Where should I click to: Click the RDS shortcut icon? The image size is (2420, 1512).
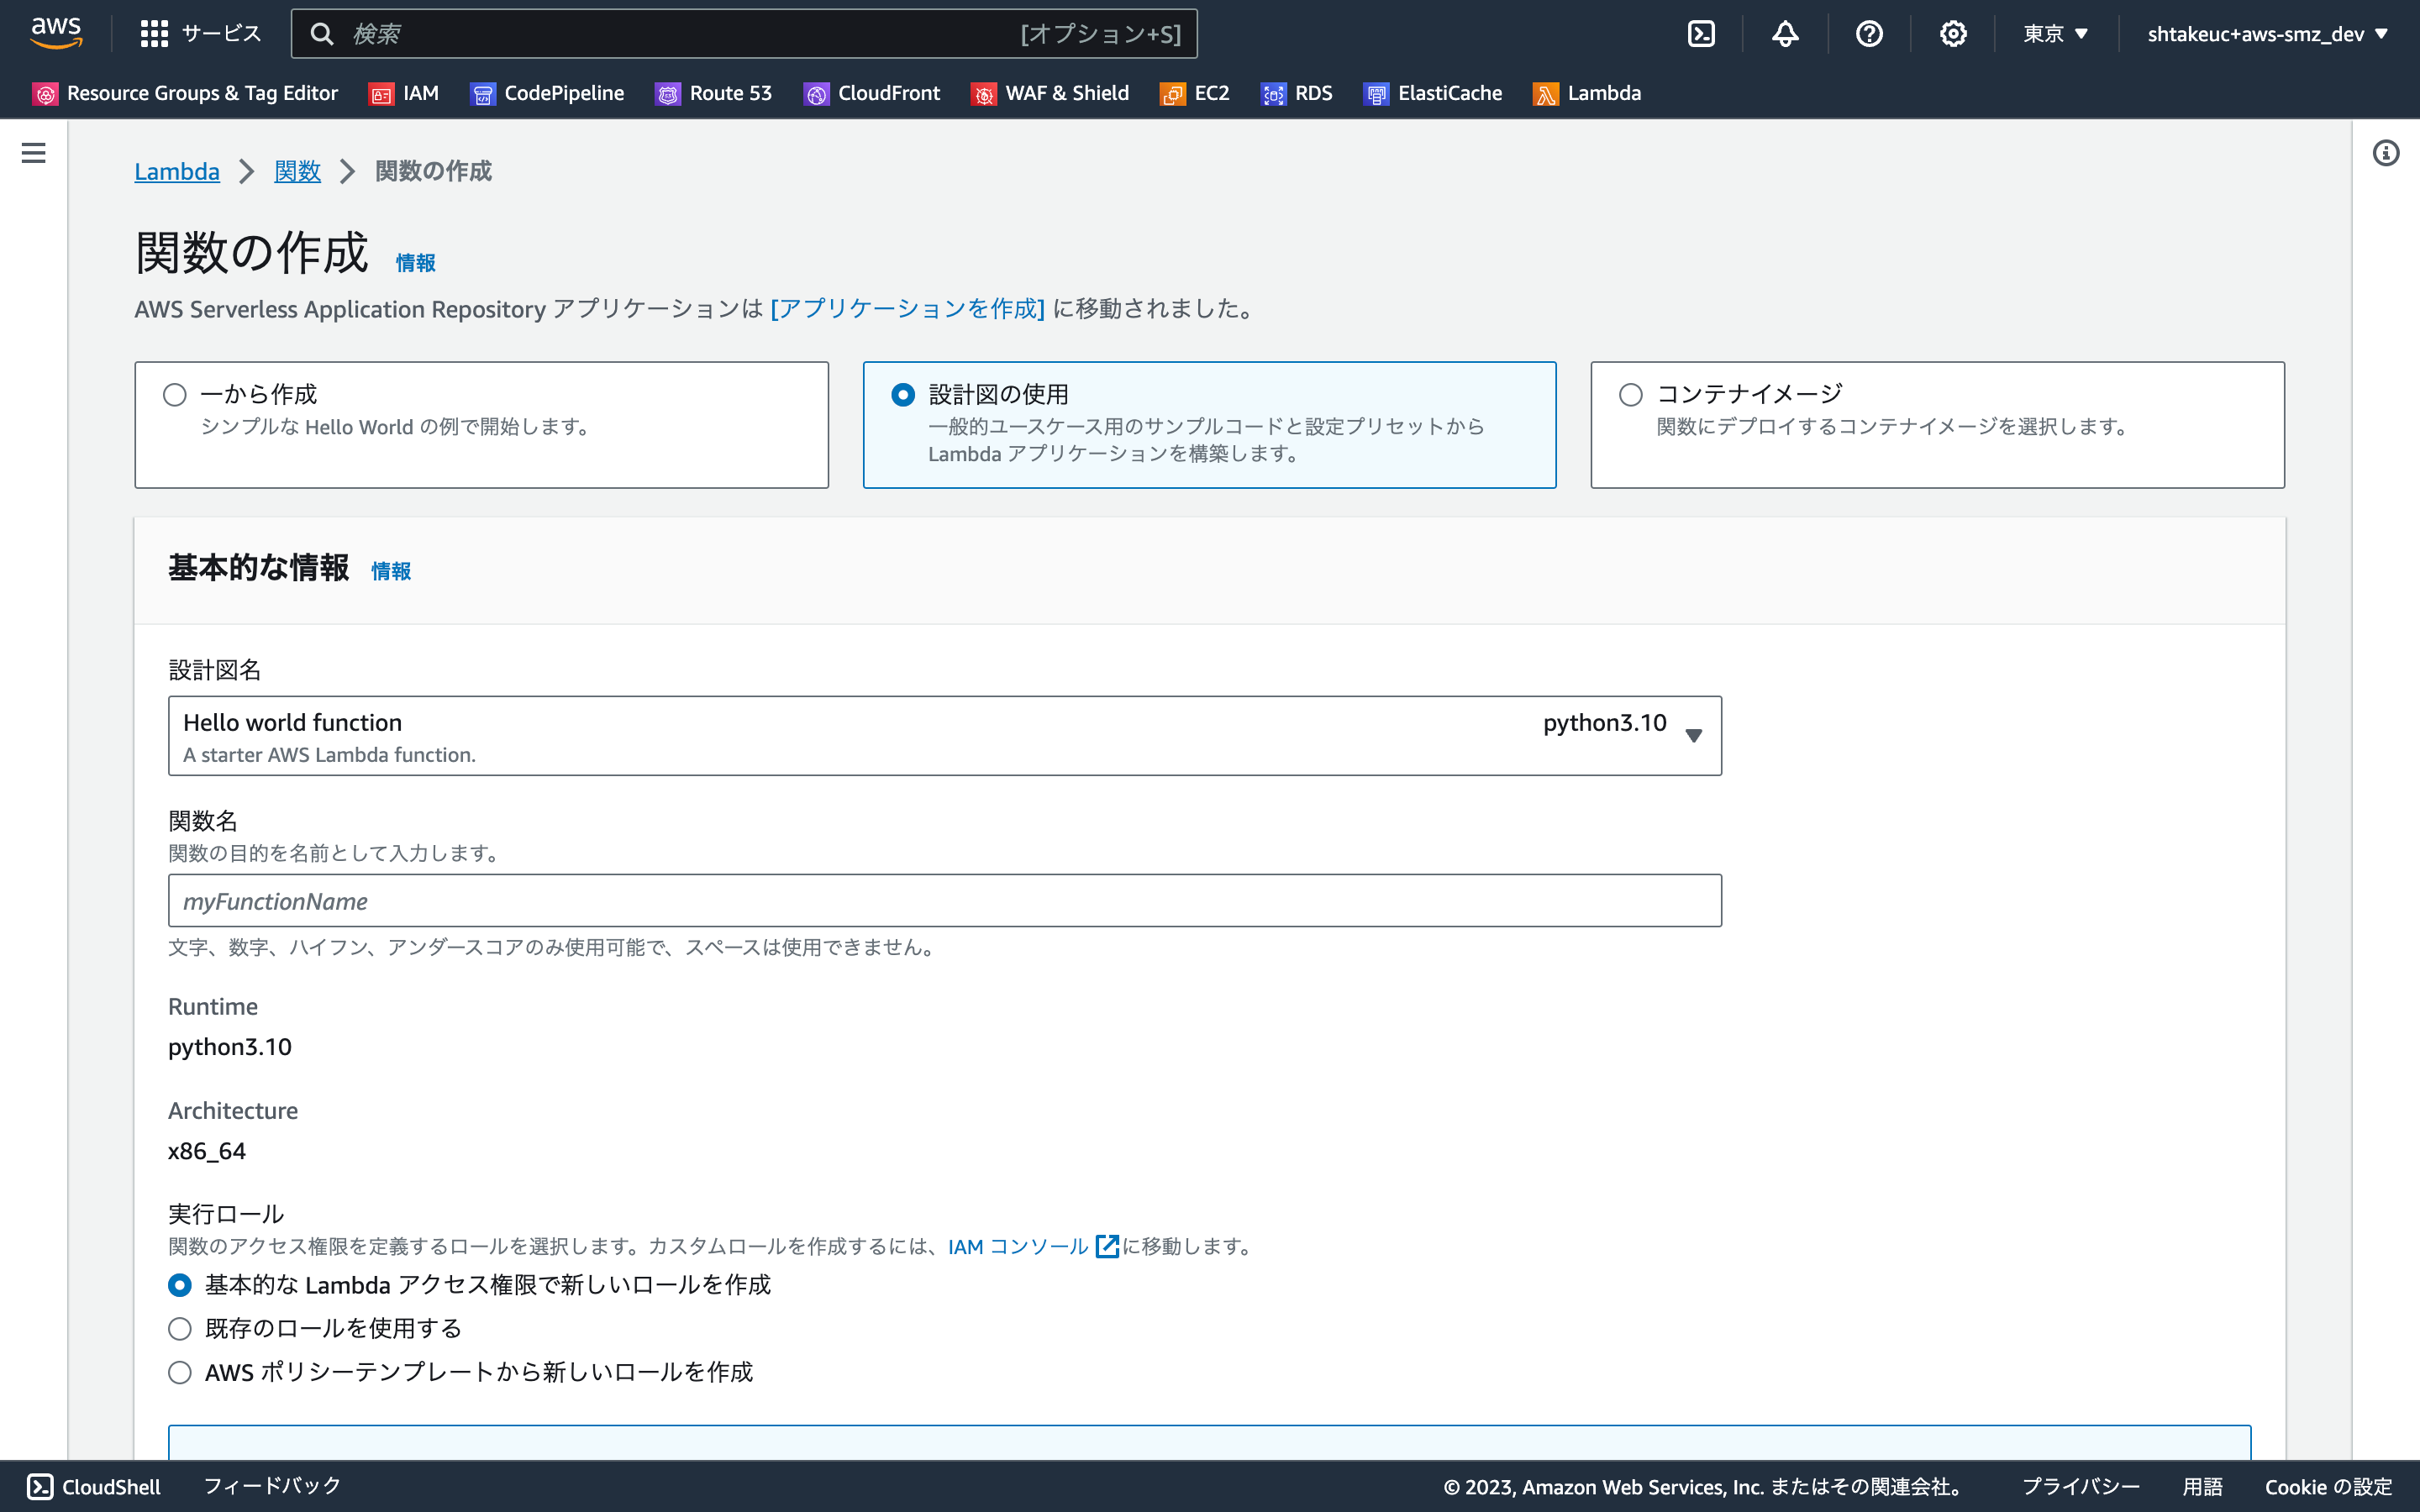coord(1273,94)
